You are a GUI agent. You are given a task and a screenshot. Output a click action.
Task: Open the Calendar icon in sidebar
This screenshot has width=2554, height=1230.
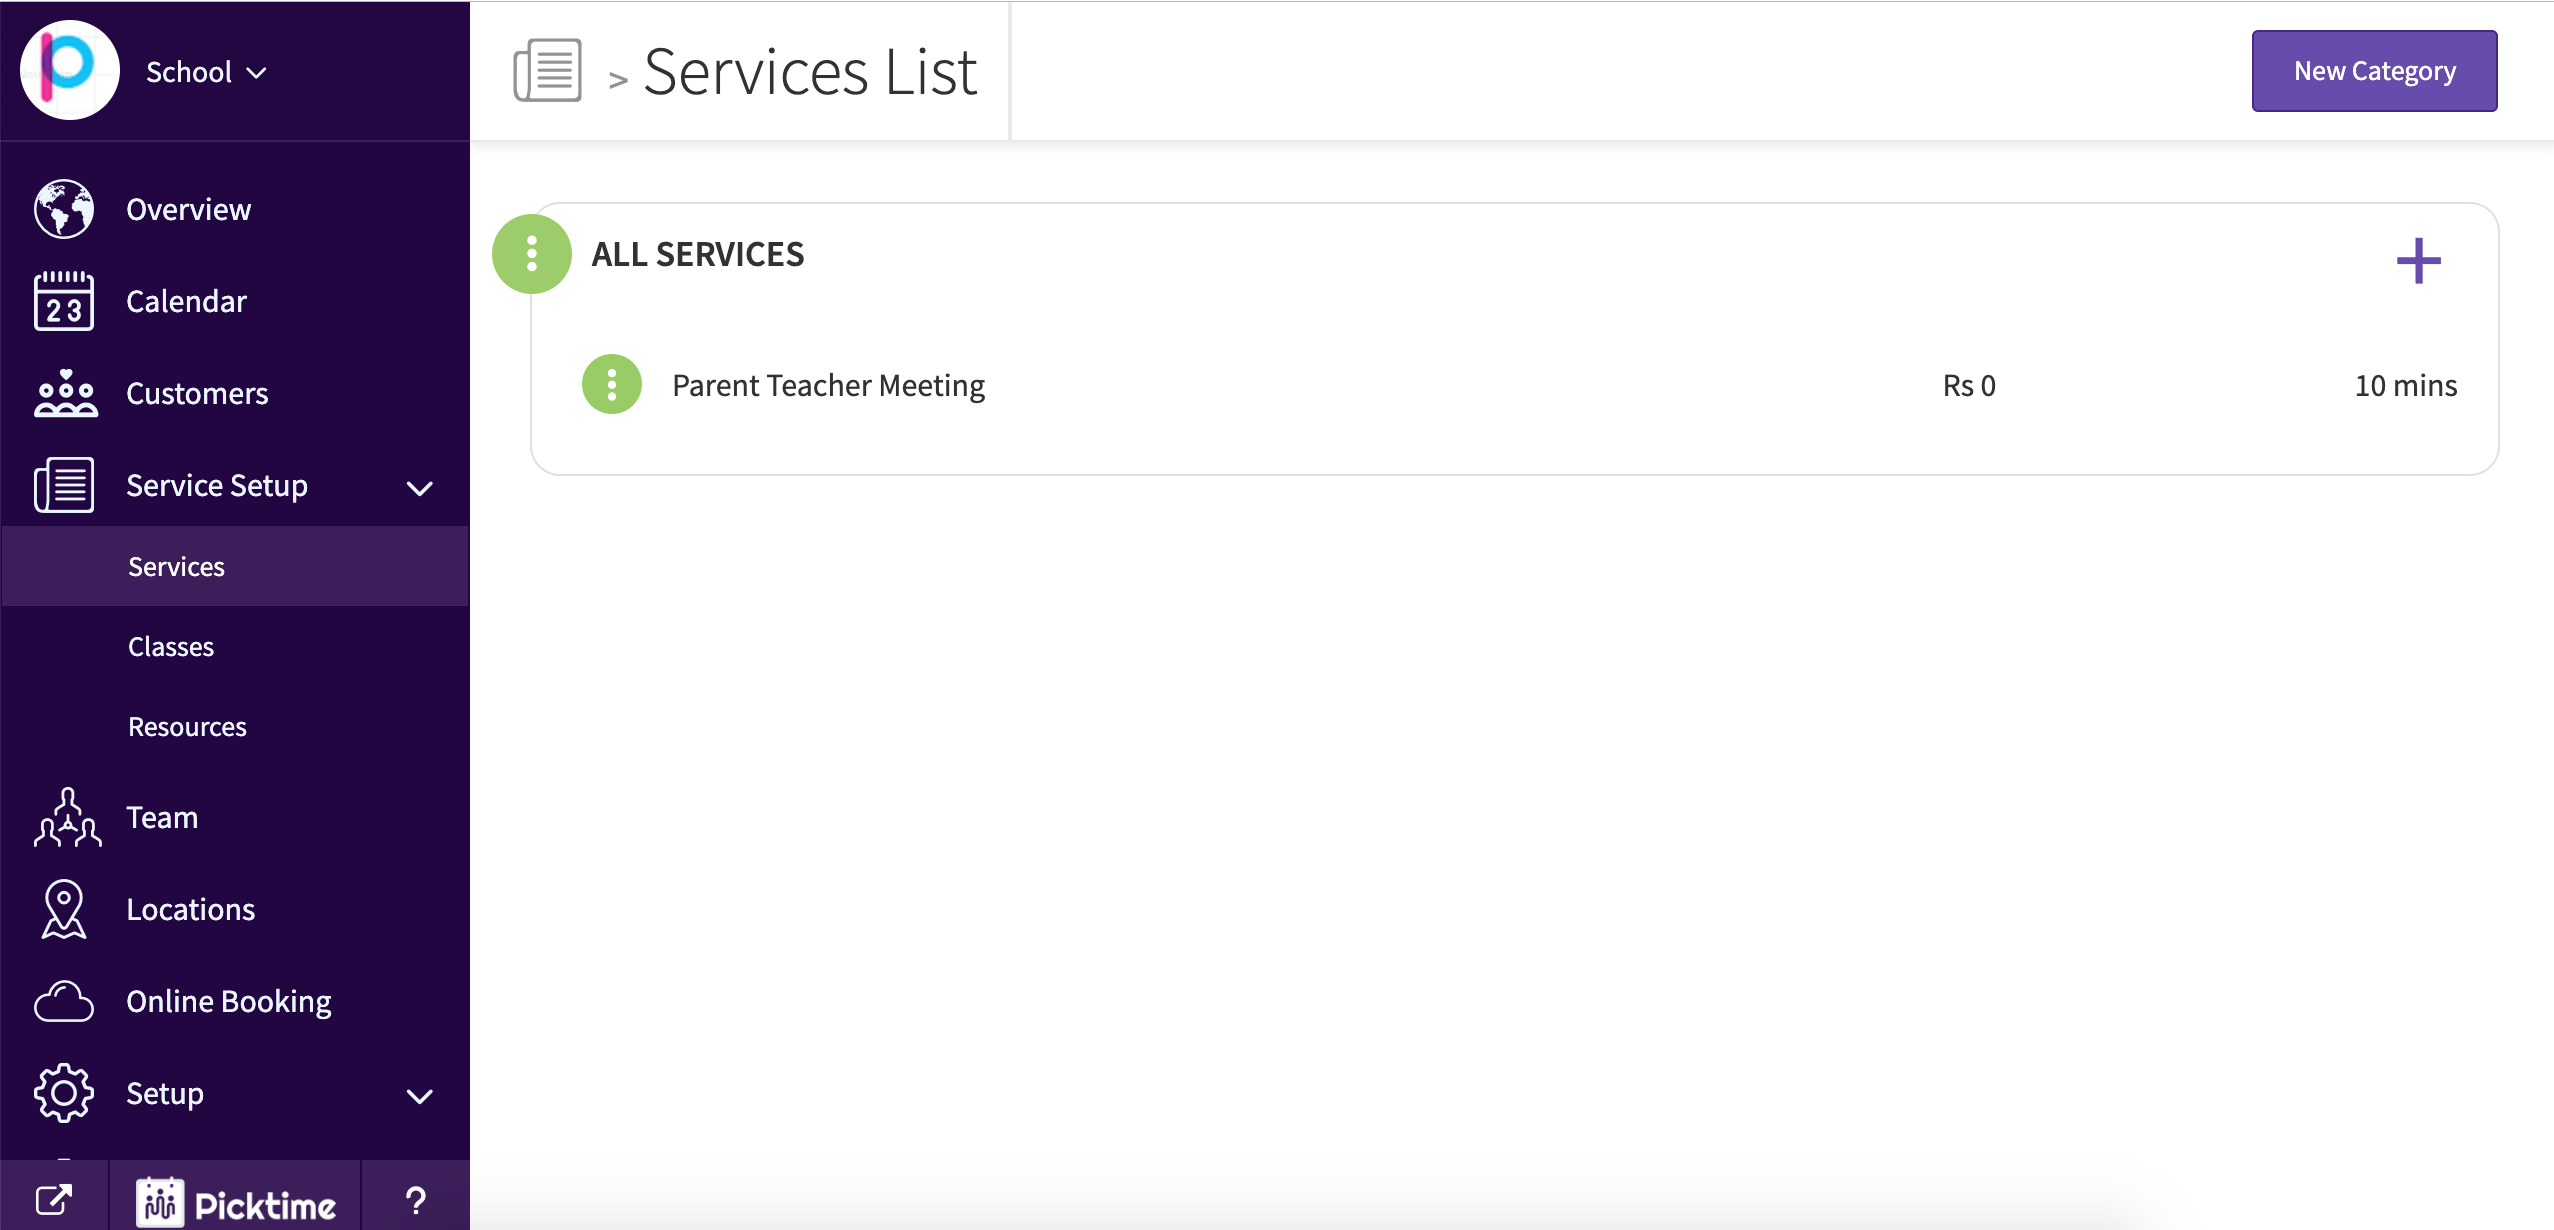64,301
